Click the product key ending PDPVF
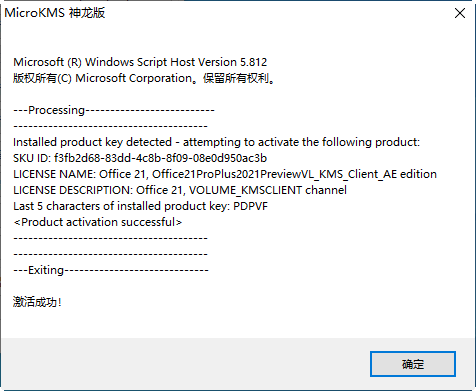476x391 pixels. [250, 206]
